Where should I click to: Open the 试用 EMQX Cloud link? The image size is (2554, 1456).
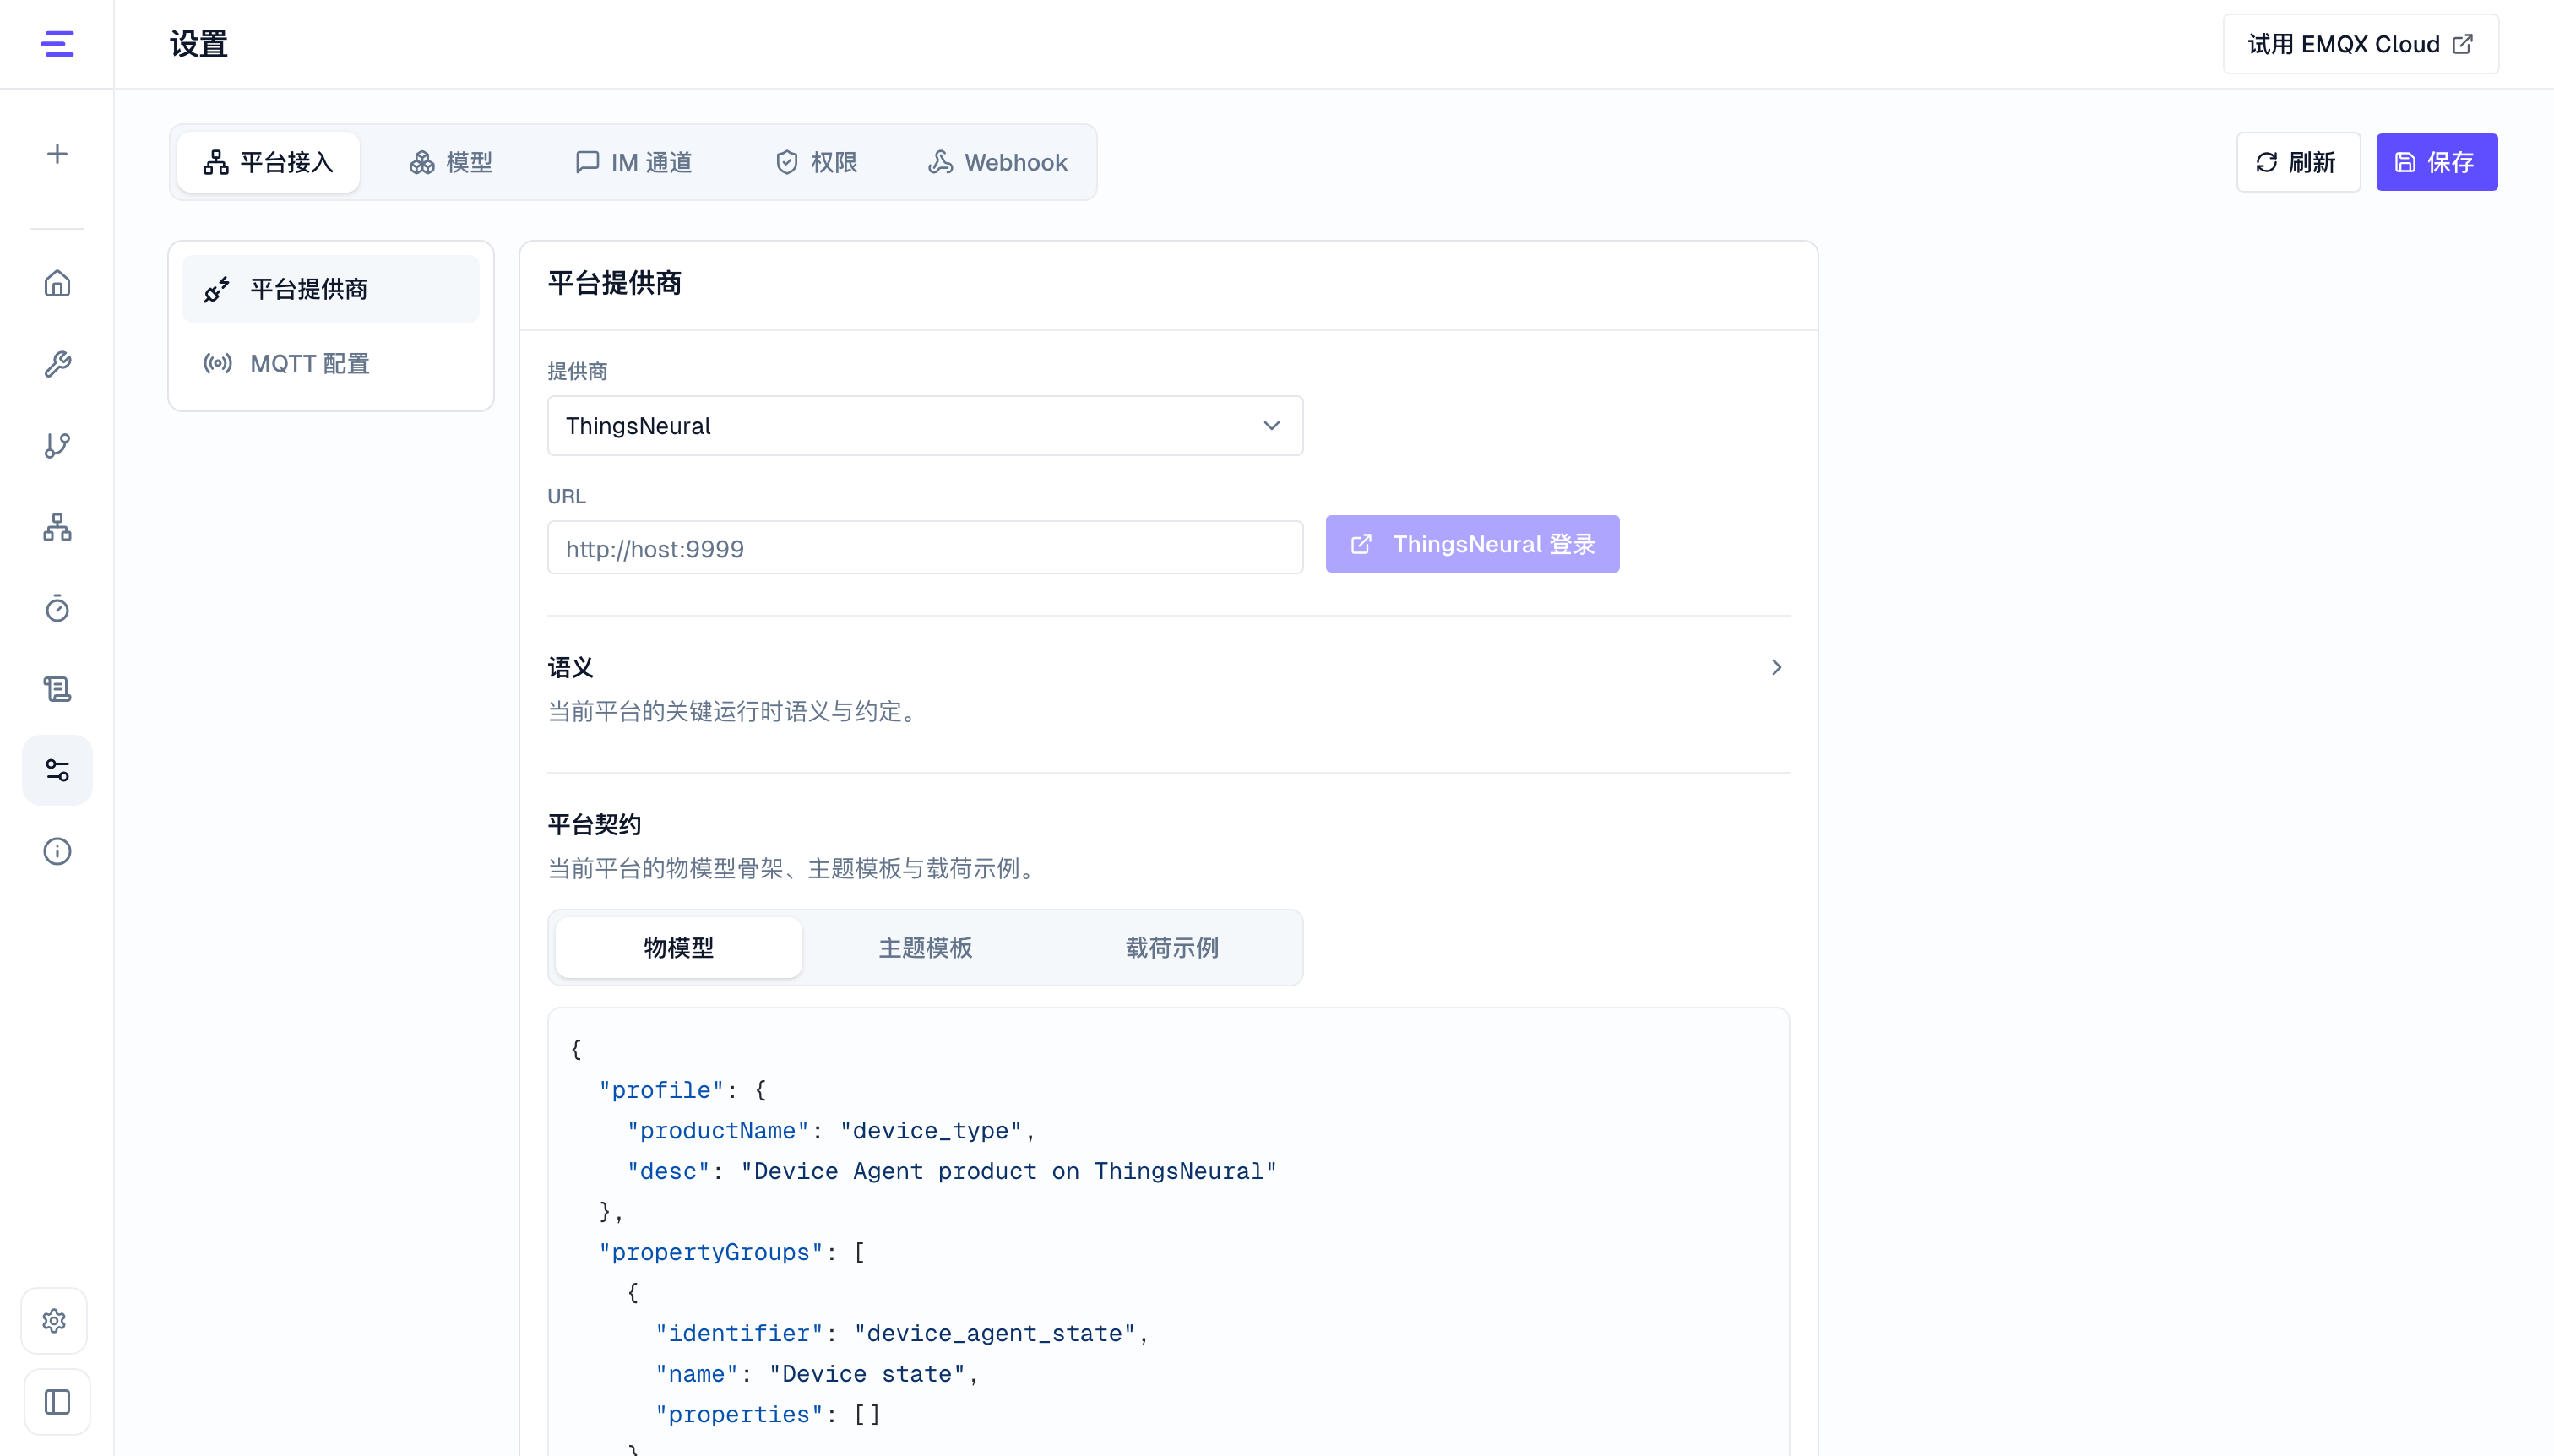(x=2361, y=44)
